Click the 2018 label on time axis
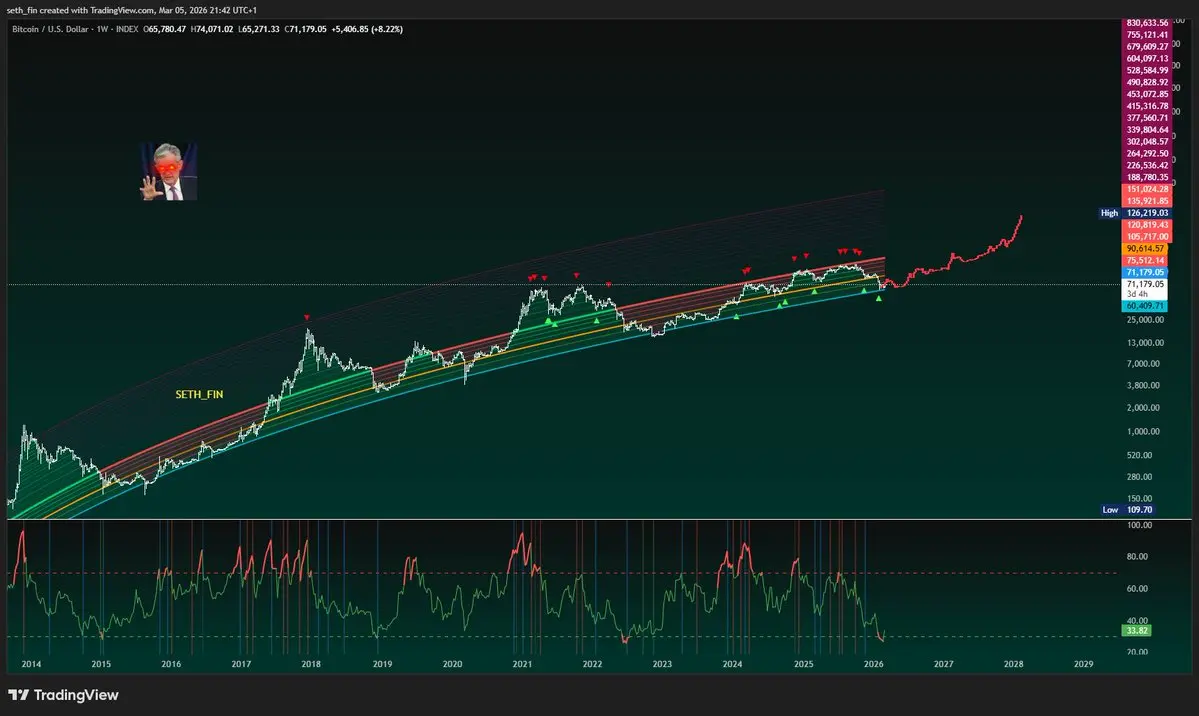This screenshot has width=1199, height=716. pyautogui.click(x=311, y=664)
